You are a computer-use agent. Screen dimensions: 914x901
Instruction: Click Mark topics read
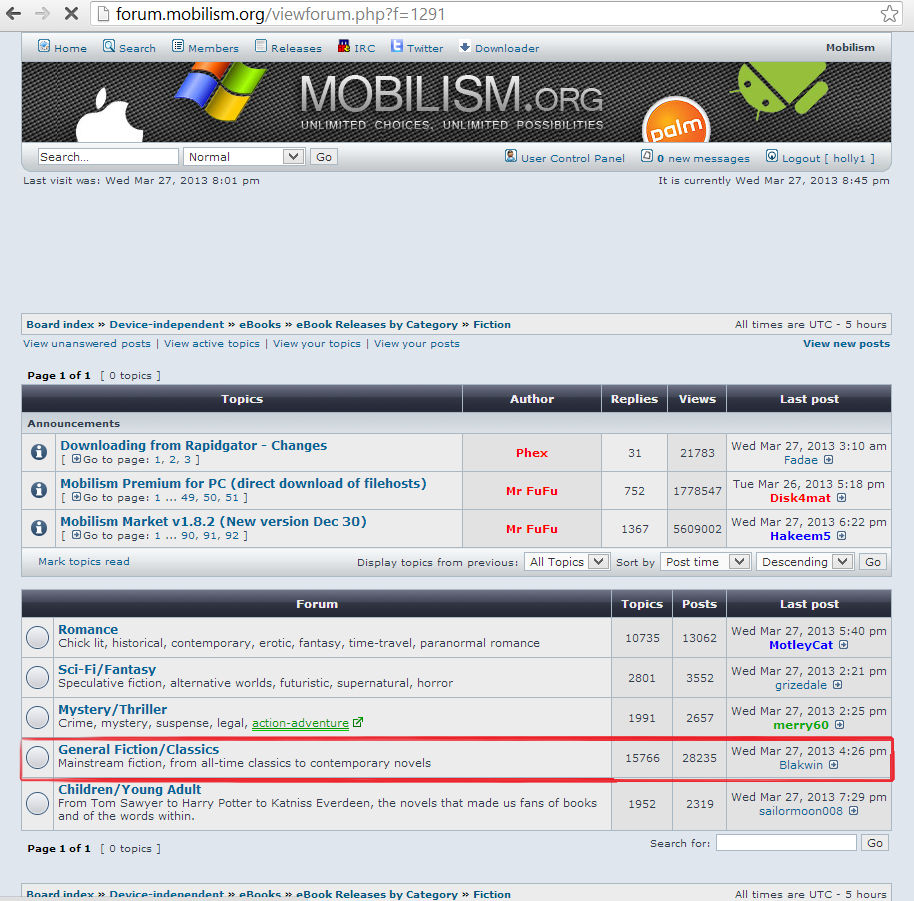click(84, 561)
